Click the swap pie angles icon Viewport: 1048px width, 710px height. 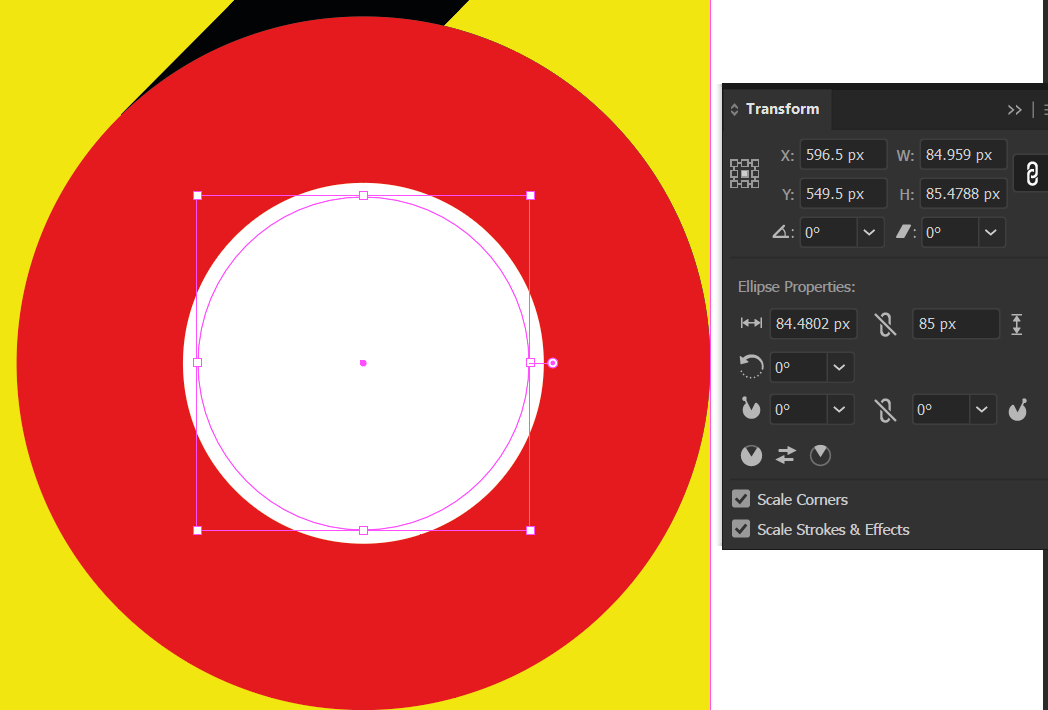pos(785,455)
